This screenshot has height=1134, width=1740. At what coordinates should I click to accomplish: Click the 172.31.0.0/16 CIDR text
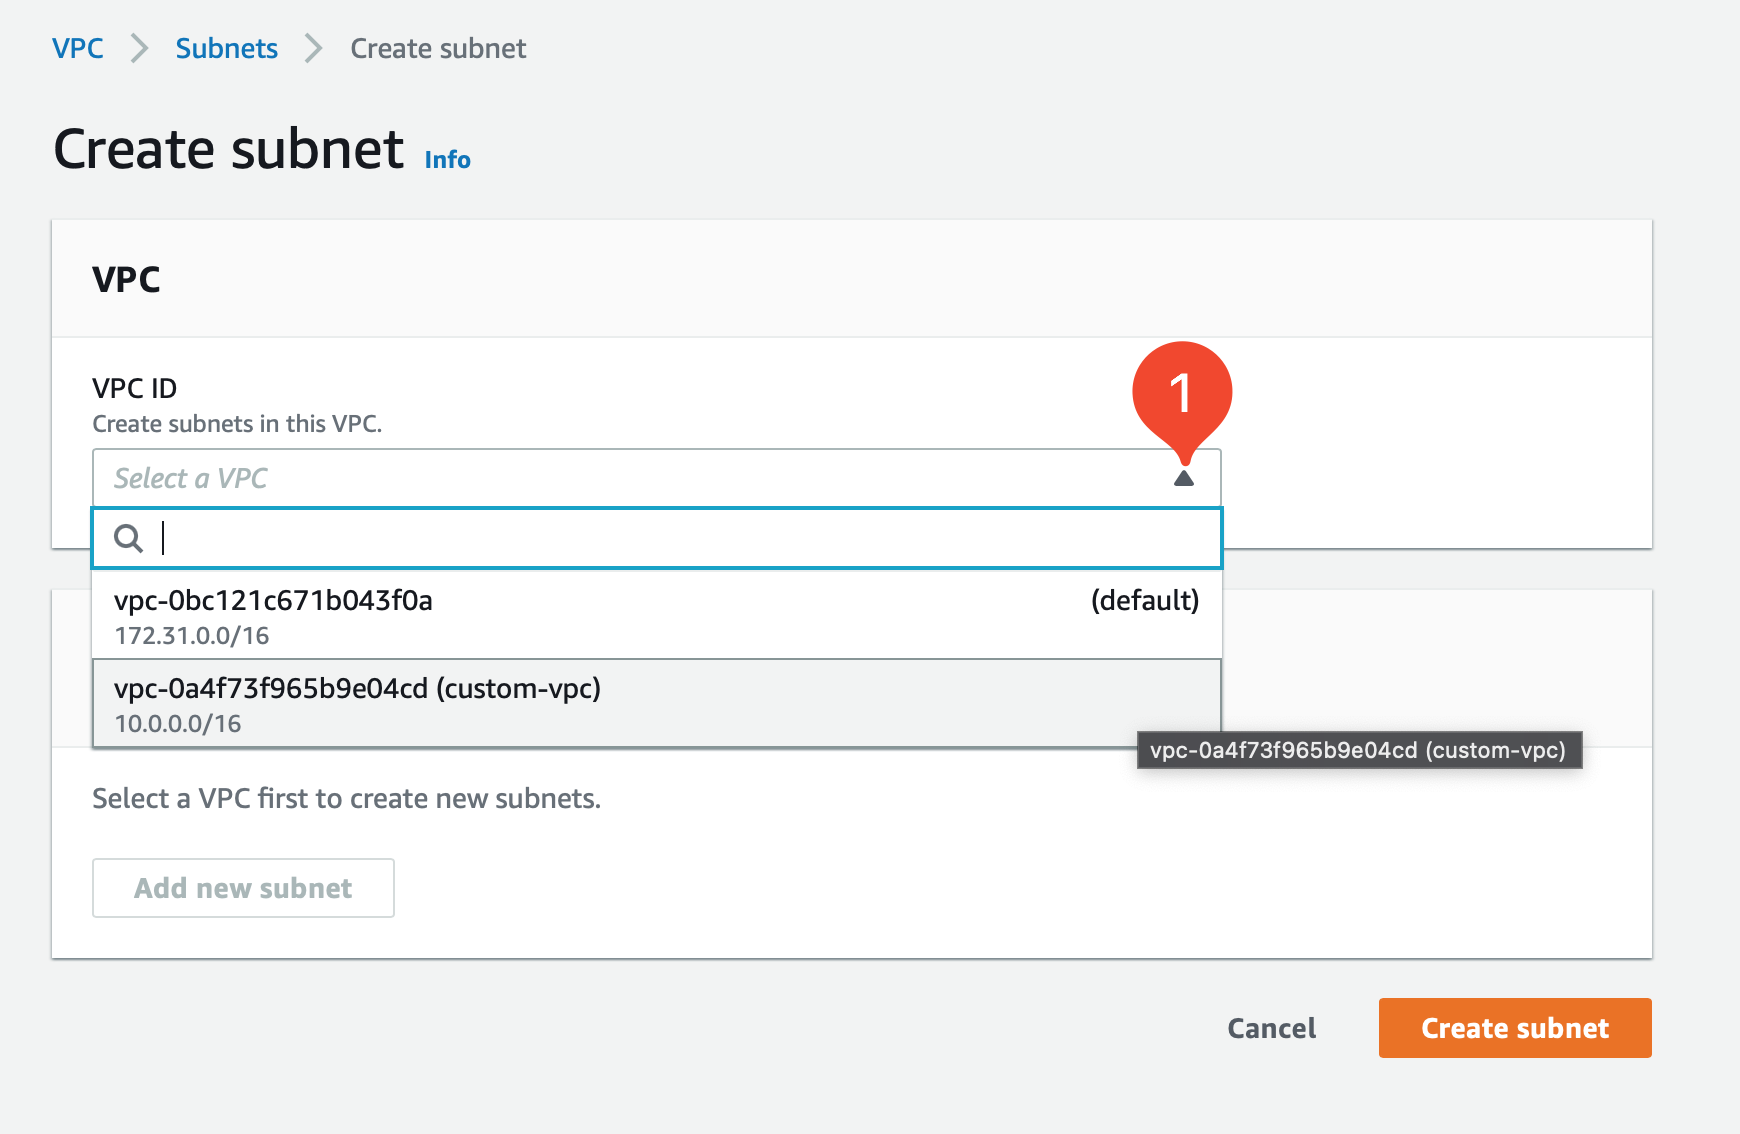coord(190,635)
